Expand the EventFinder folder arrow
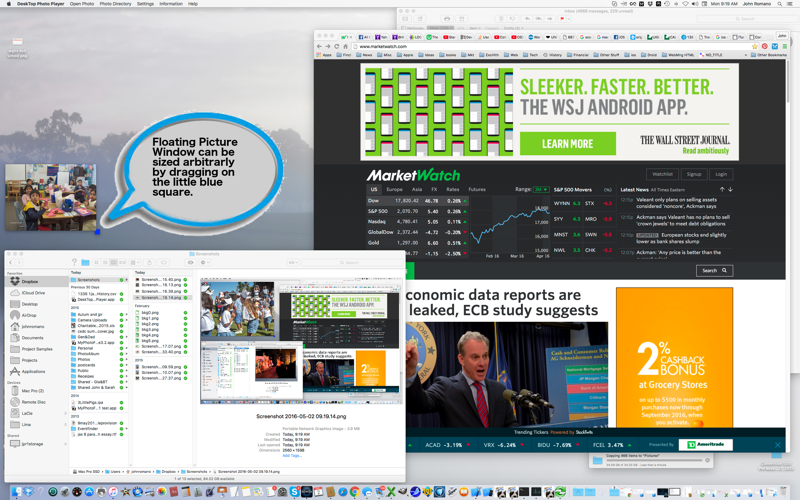 tap(127, 429)
